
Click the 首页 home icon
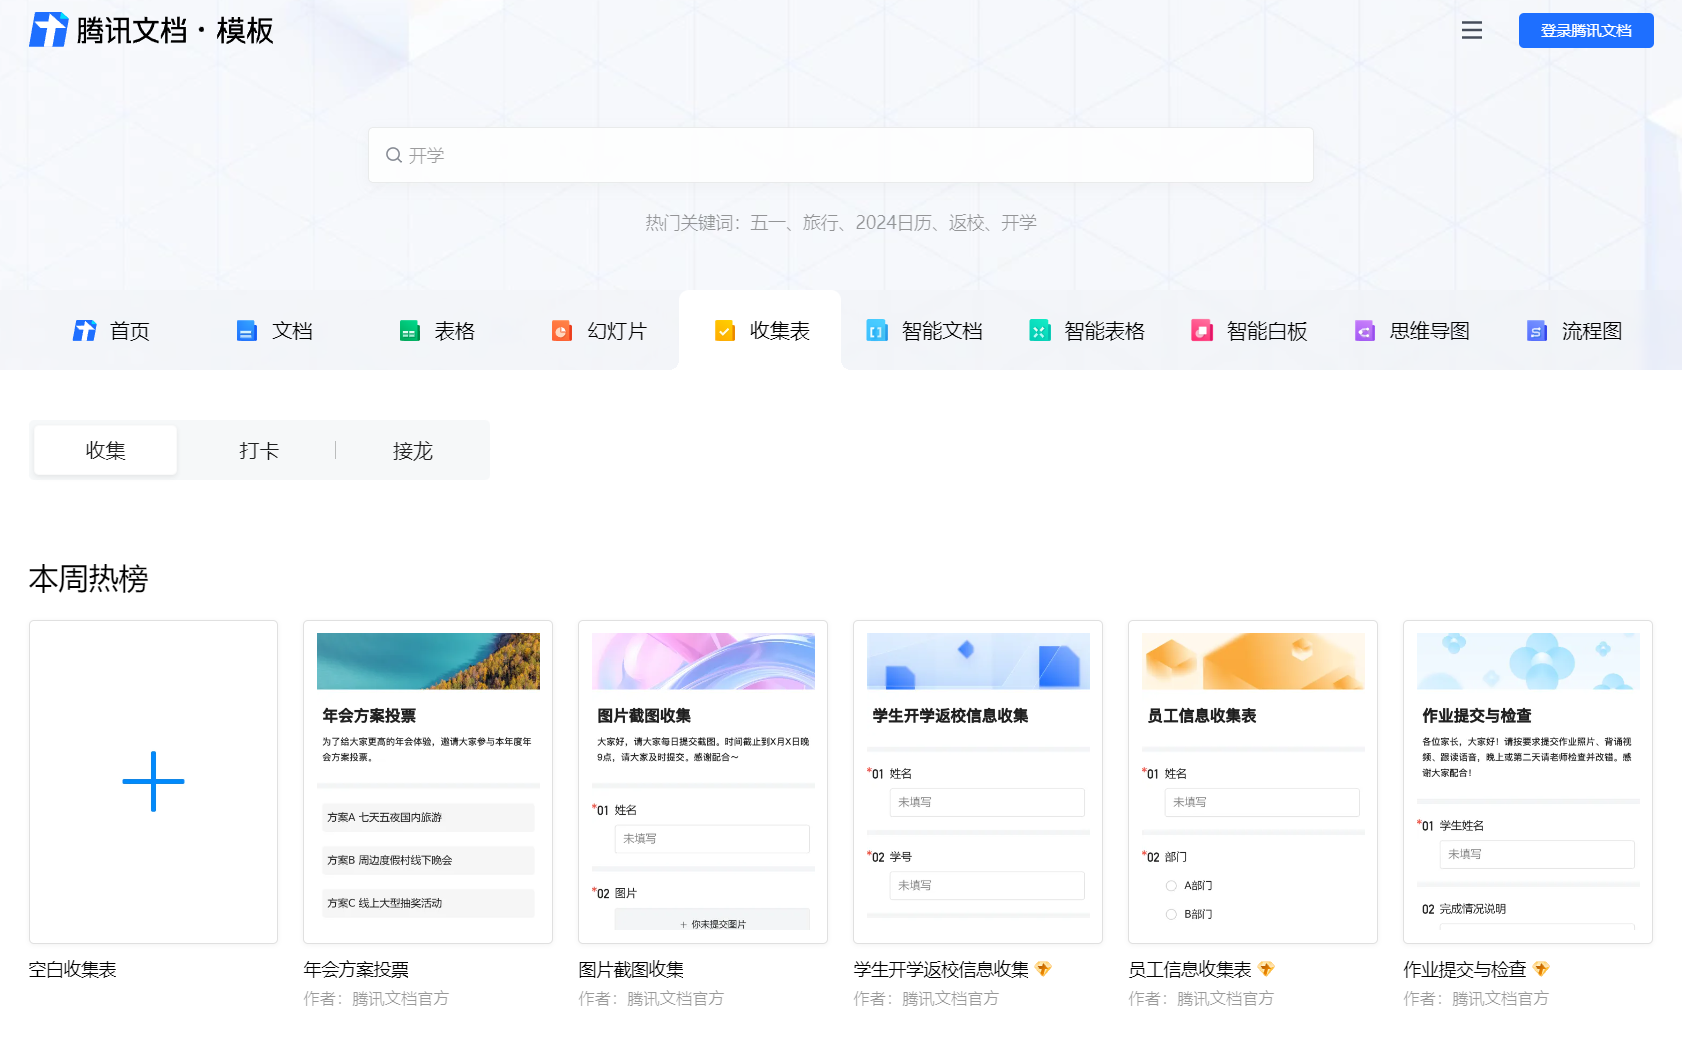click(x=85, y=330)
